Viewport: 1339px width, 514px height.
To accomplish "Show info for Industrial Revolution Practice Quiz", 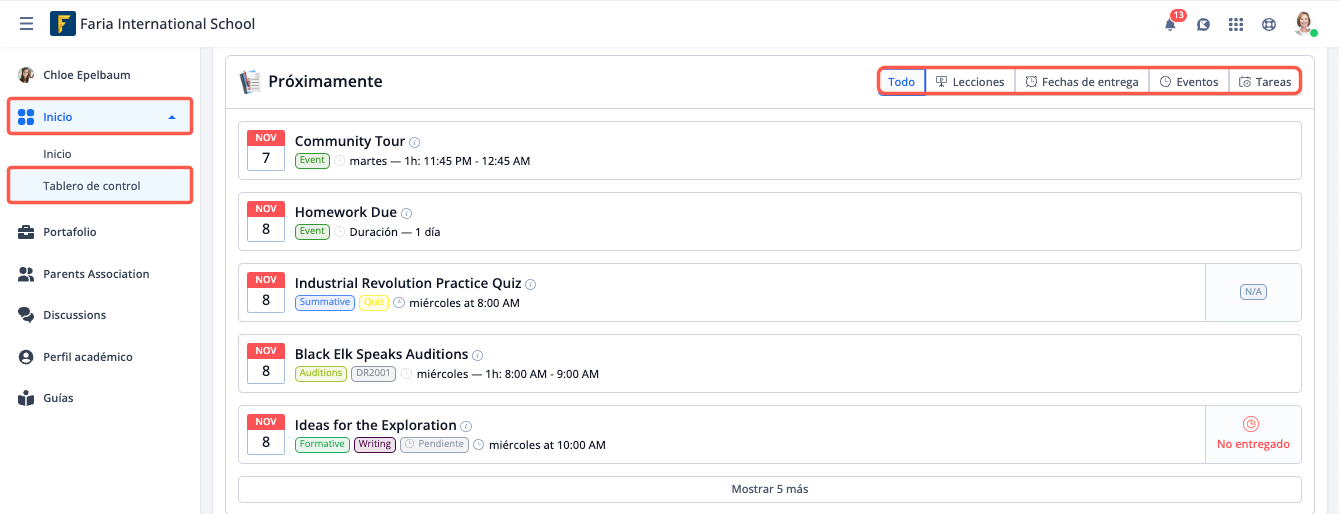I will coord(531,285).
